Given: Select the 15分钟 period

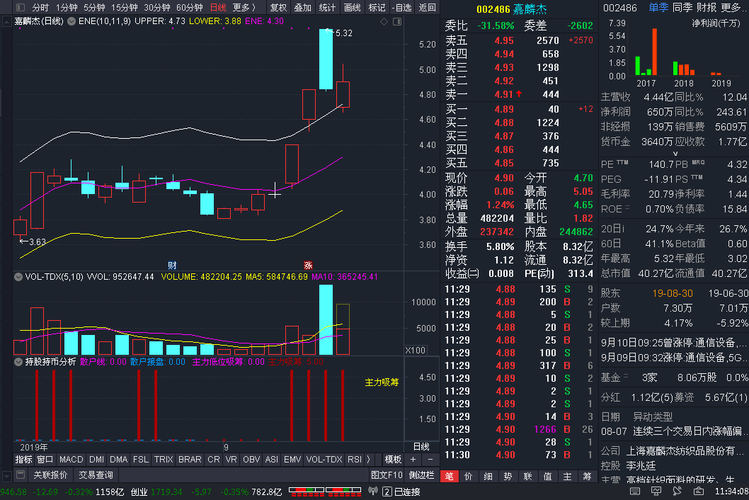Looking at the screenshot, I should 124,7.
